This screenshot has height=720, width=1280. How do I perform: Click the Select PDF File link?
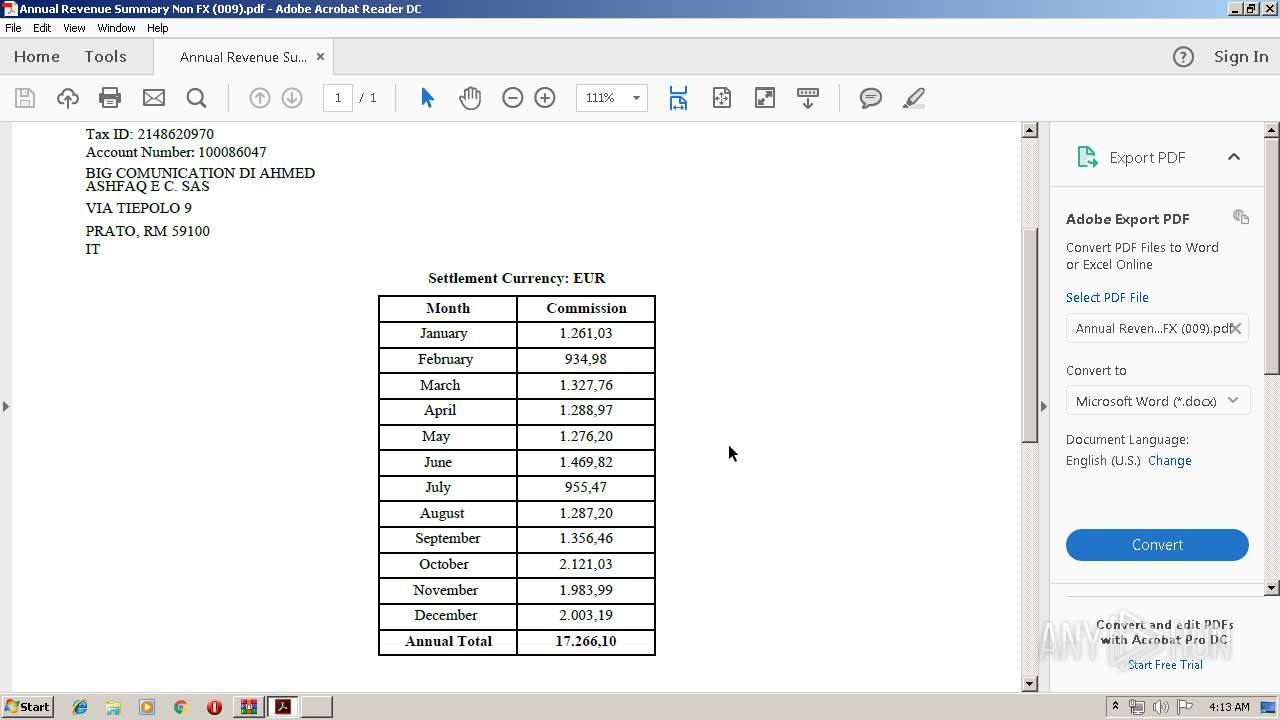pyautogui.click(x=1107, y=298)
